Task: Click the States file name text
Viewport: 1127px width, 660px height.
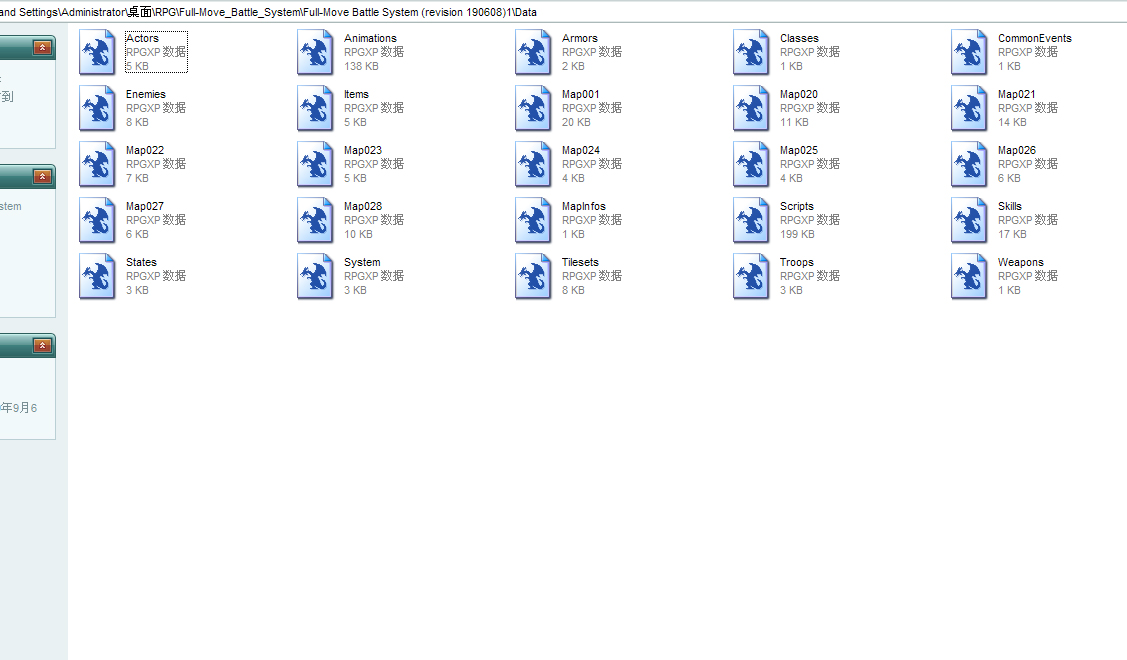Action: (x=141, y=262)
